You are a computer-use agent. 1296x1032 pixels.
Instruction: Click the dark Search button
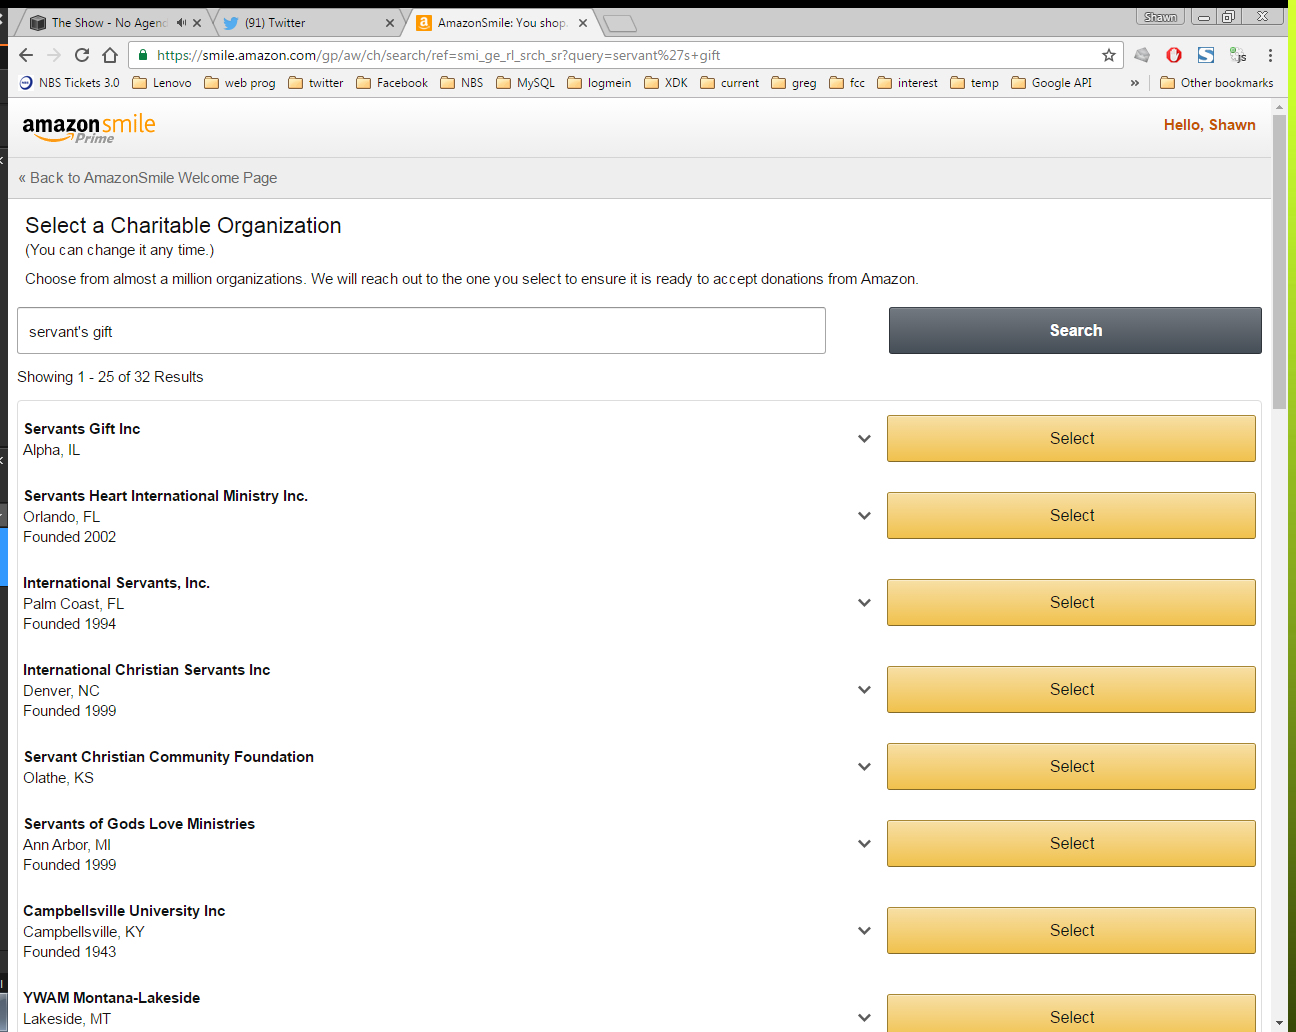click(x=1075, y=330)
